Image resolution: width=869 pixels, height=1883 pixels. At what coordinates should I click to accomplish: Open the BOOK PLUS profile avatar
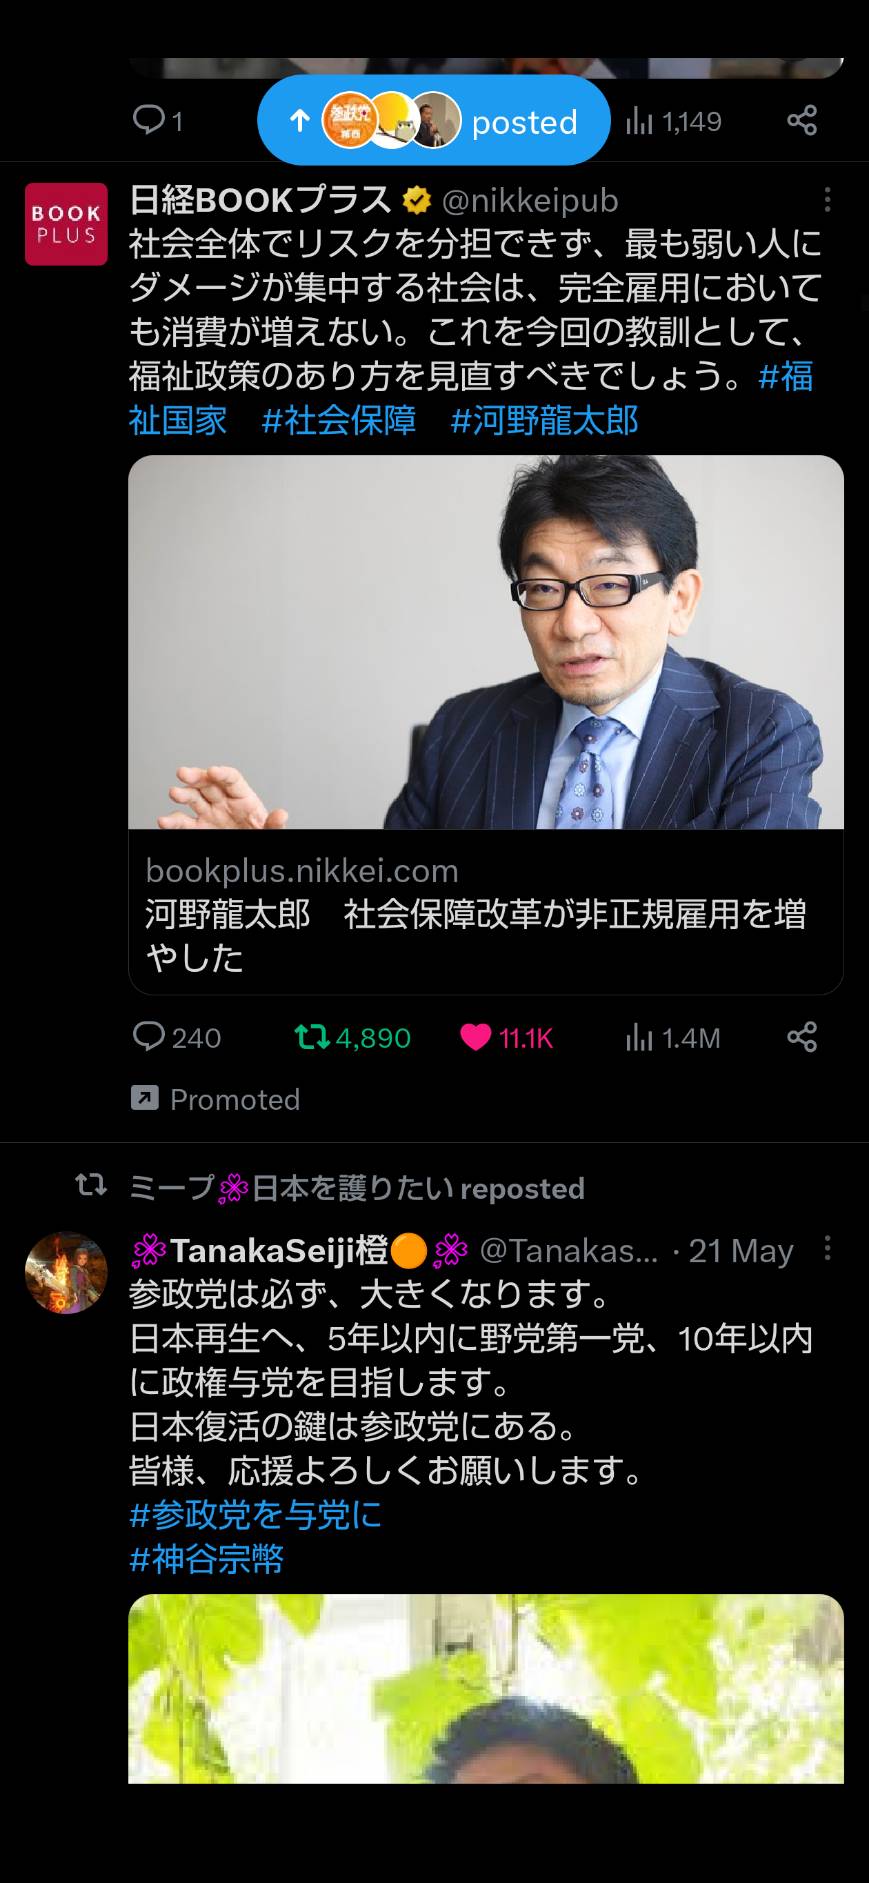click(66, 224)
